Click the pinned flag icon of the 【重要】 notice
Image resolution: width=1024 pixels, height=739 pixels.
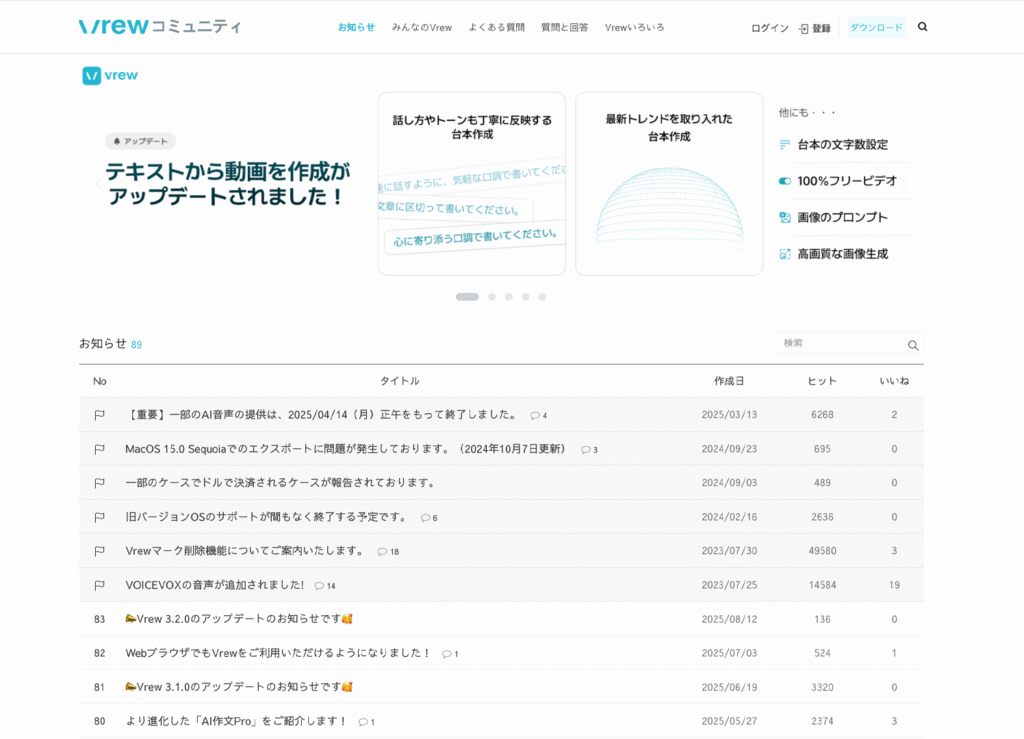point(99,415)
